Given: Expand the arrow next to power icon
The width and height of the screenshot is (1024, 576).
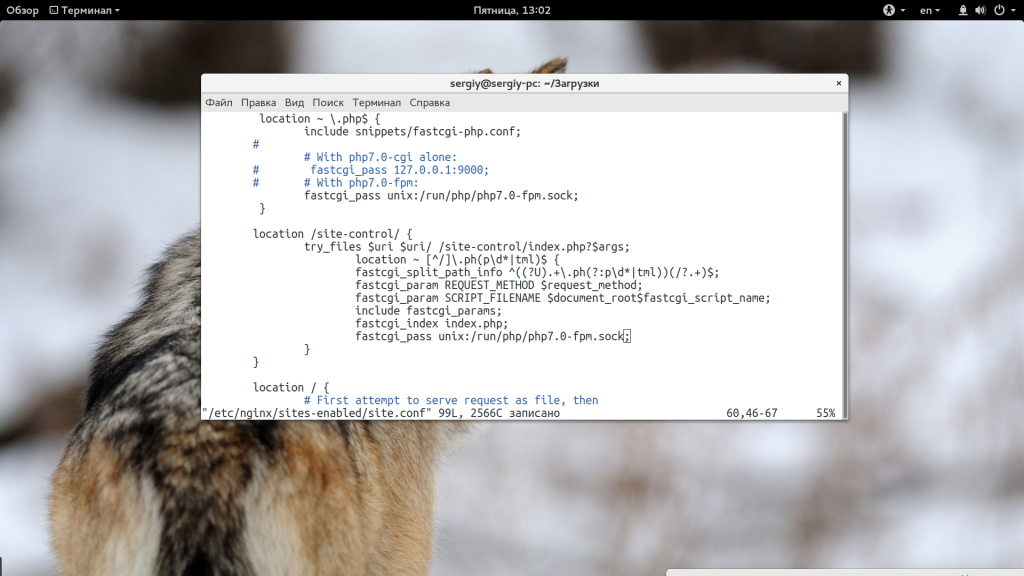Looking at the screenshot, I should [1012, 10].
